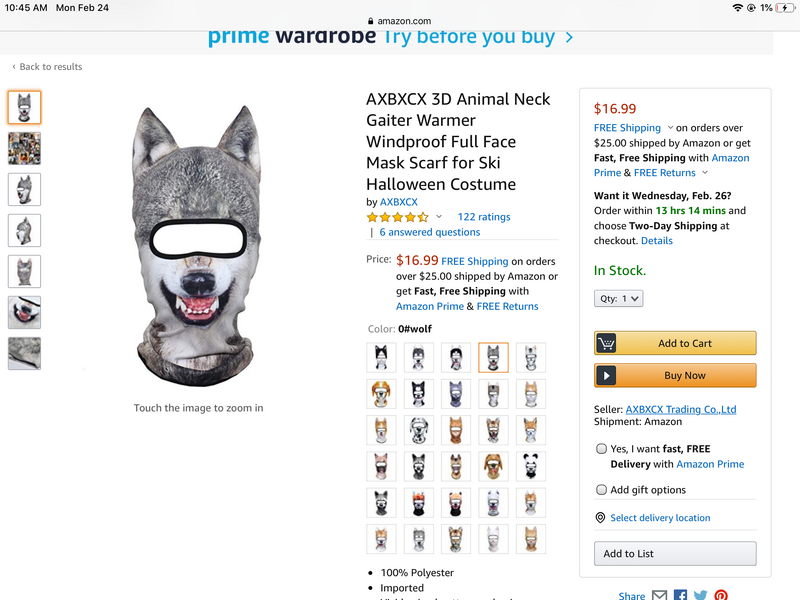Click the shopping cart icon on Add to Cart
Image resolution: width=800 pixels, height=600 pixels.
click(606, 343)
